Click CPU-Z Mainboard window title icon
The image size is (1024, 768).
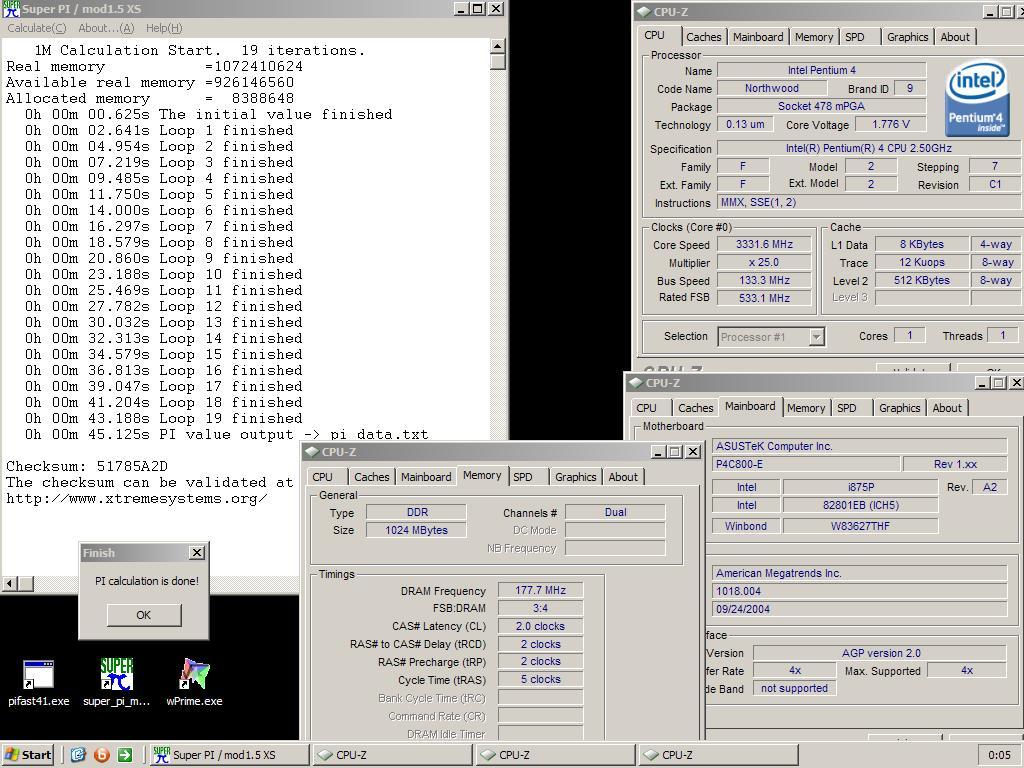pyautogui.click(x=635, y=383)
